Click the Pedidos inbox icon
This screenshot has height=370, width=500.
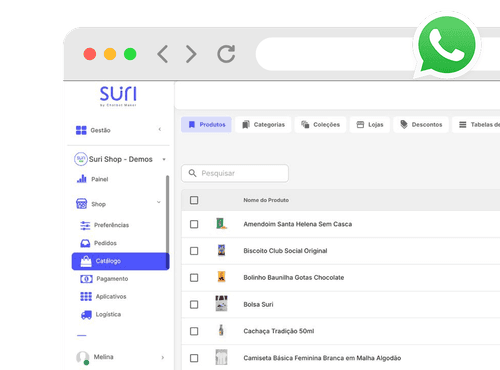tap(85, 243)
